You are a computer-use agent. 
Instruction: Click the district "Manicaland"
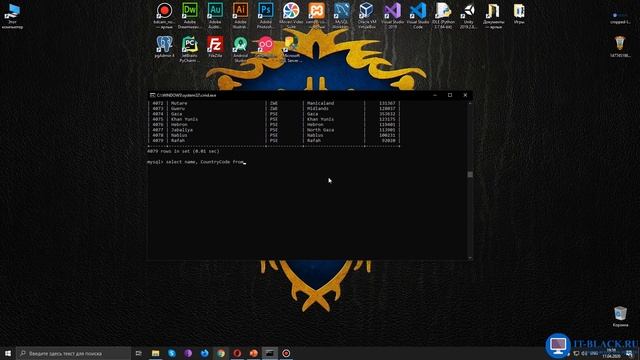(320, 103)
